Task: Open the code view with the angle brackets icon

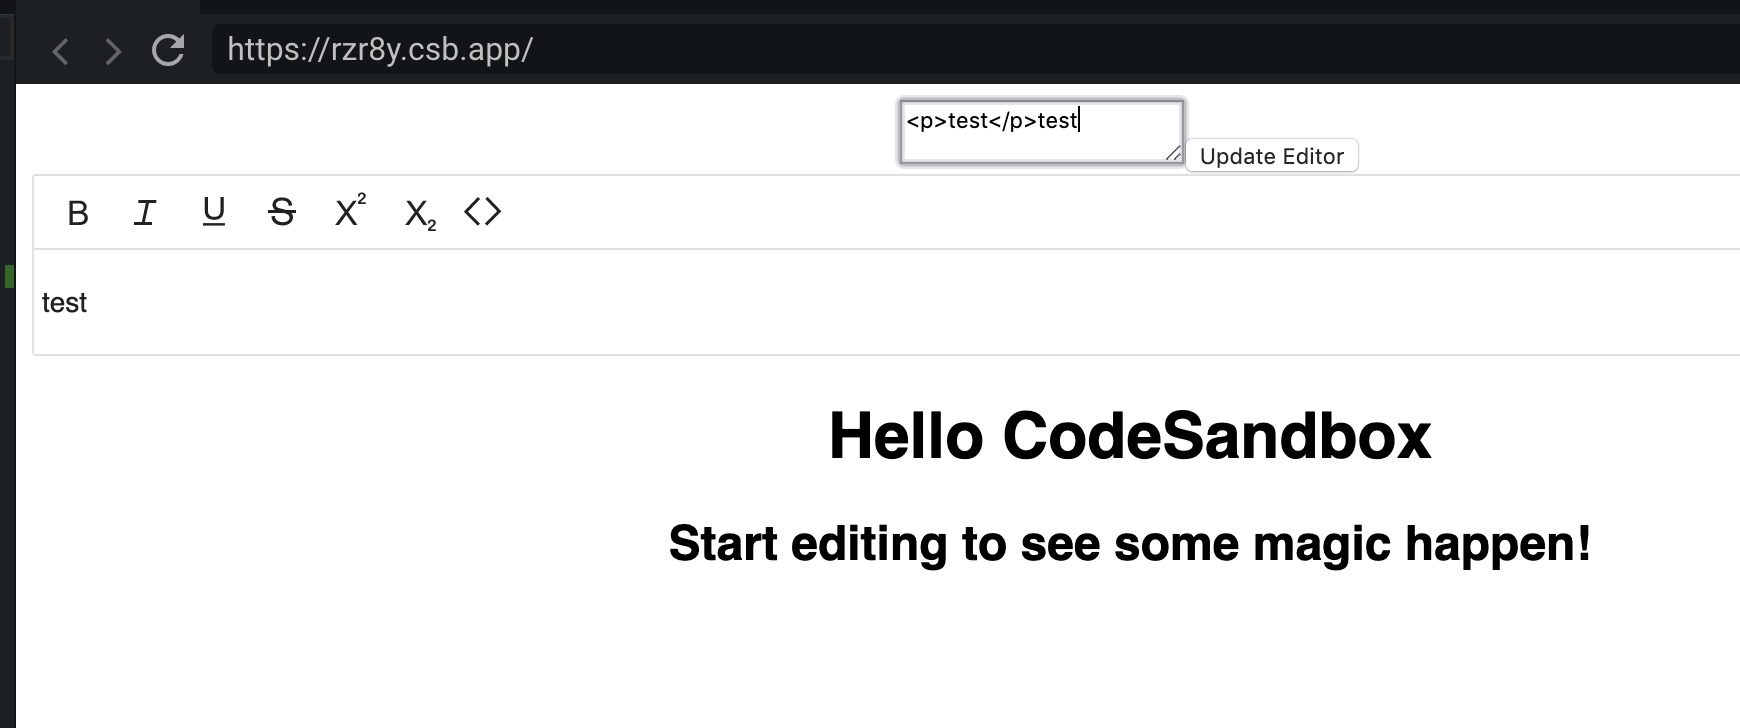Action: click(483, 212)
